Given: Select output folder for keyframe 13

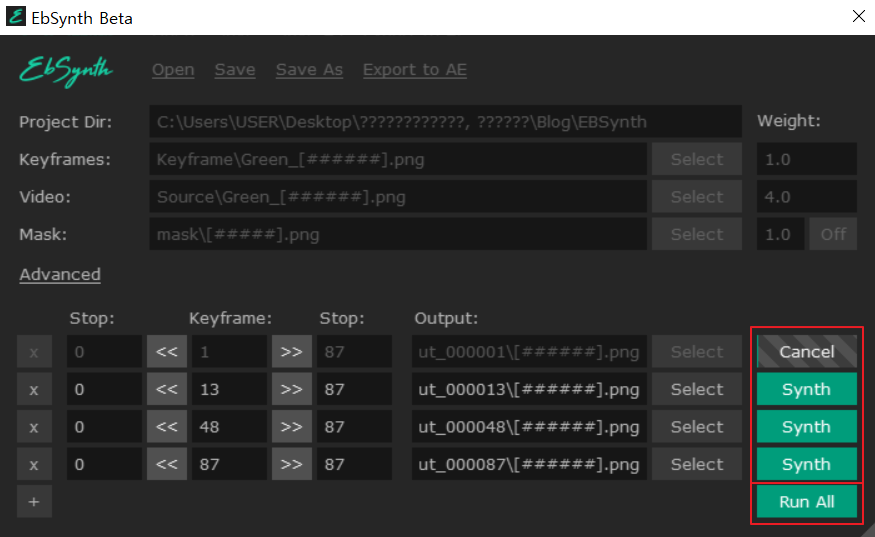Looking at the screenshot, I should tap(696, 389).
